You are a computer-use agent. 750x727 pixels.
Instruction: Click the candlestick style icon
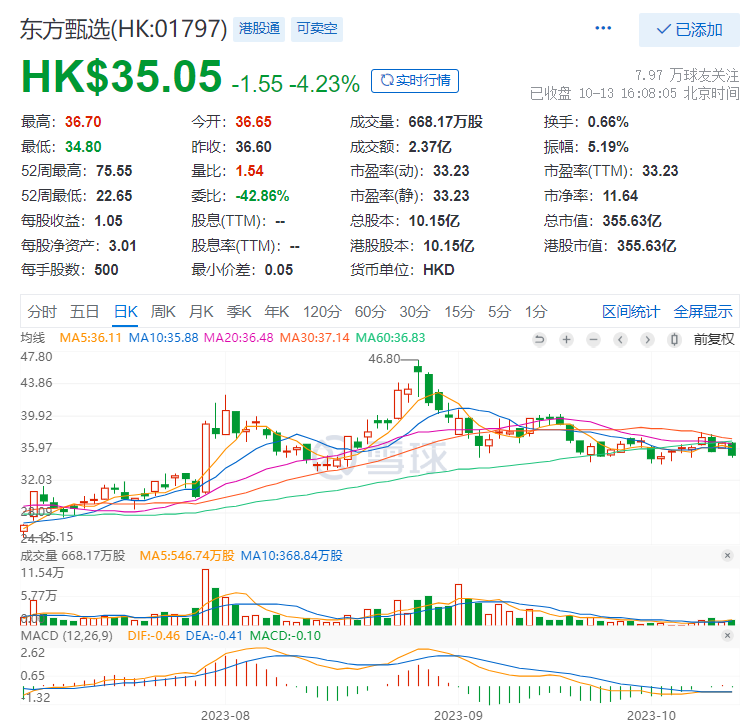click(x=674, y=340)
